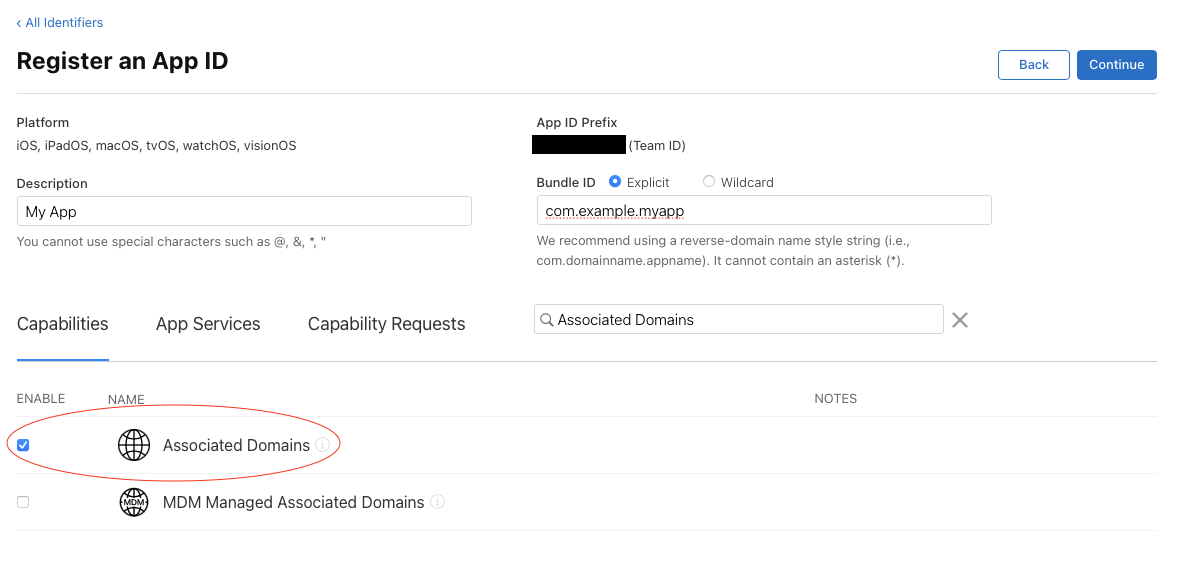This screenshot has width=1187, height=582.
Task: Open the Capability Requests tab
Action: click(x=386, y=323)
